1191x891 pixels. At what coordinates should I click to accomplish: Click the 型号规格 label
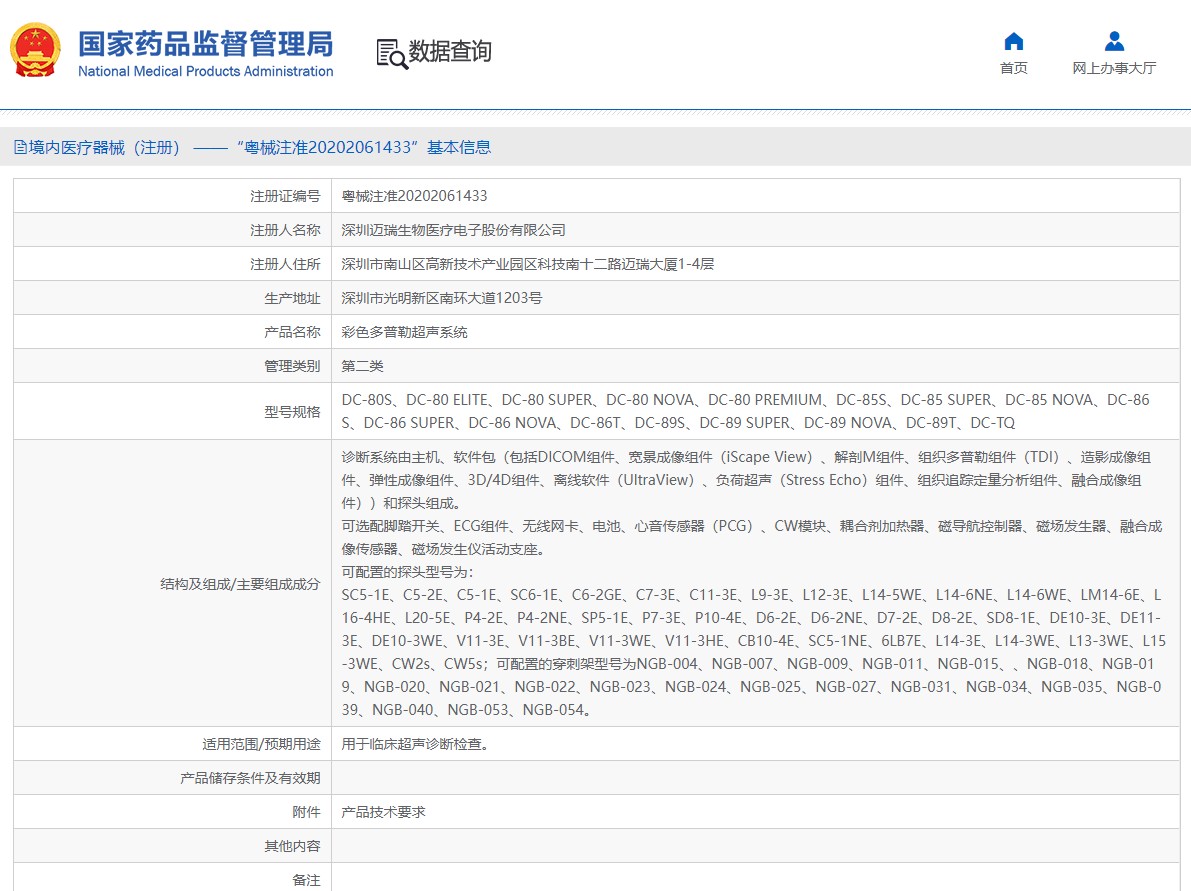pos(292,412)
